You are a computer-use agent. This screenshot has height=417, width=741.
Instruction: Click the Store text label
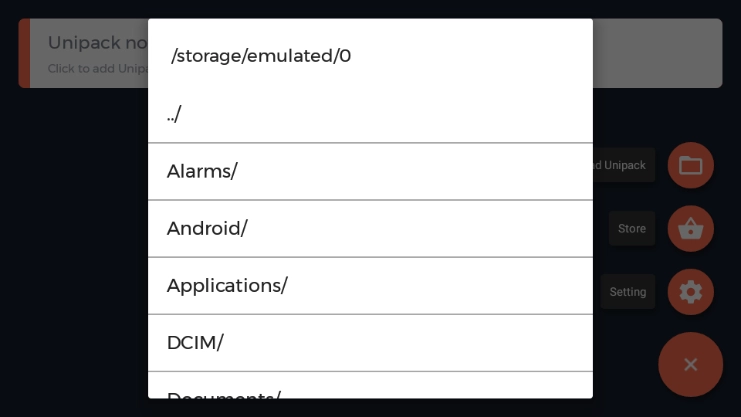(x=632, y=229)
